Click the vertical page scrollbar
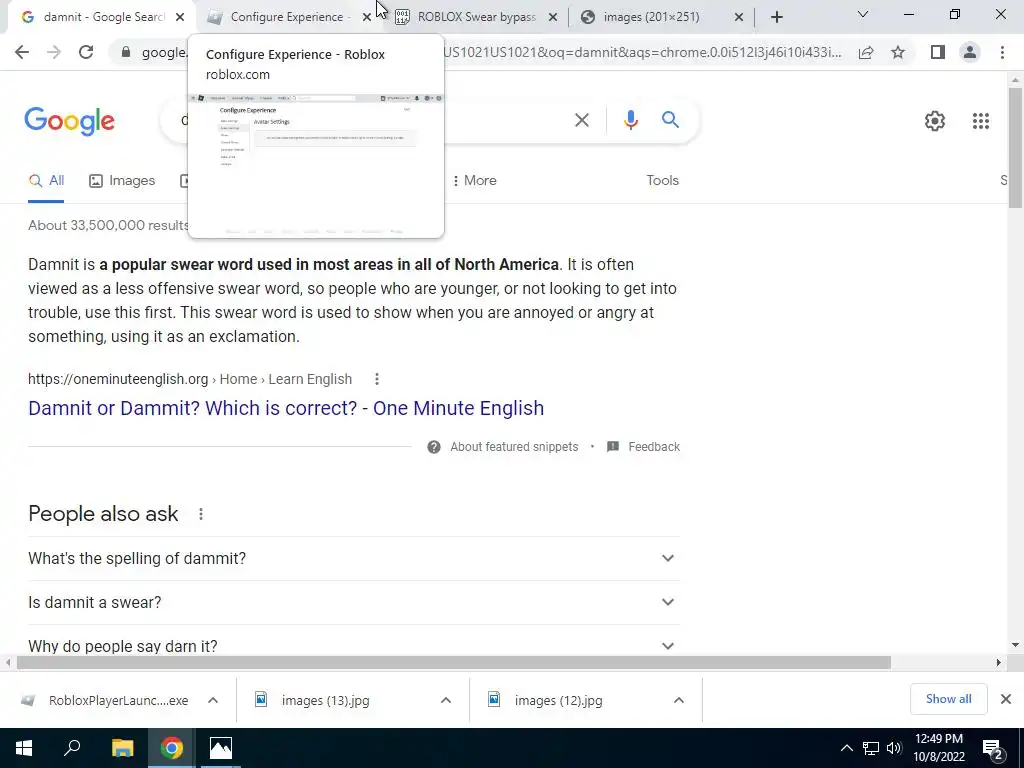The height and width of the screenshot is (768, 1024). [1015, 148]
